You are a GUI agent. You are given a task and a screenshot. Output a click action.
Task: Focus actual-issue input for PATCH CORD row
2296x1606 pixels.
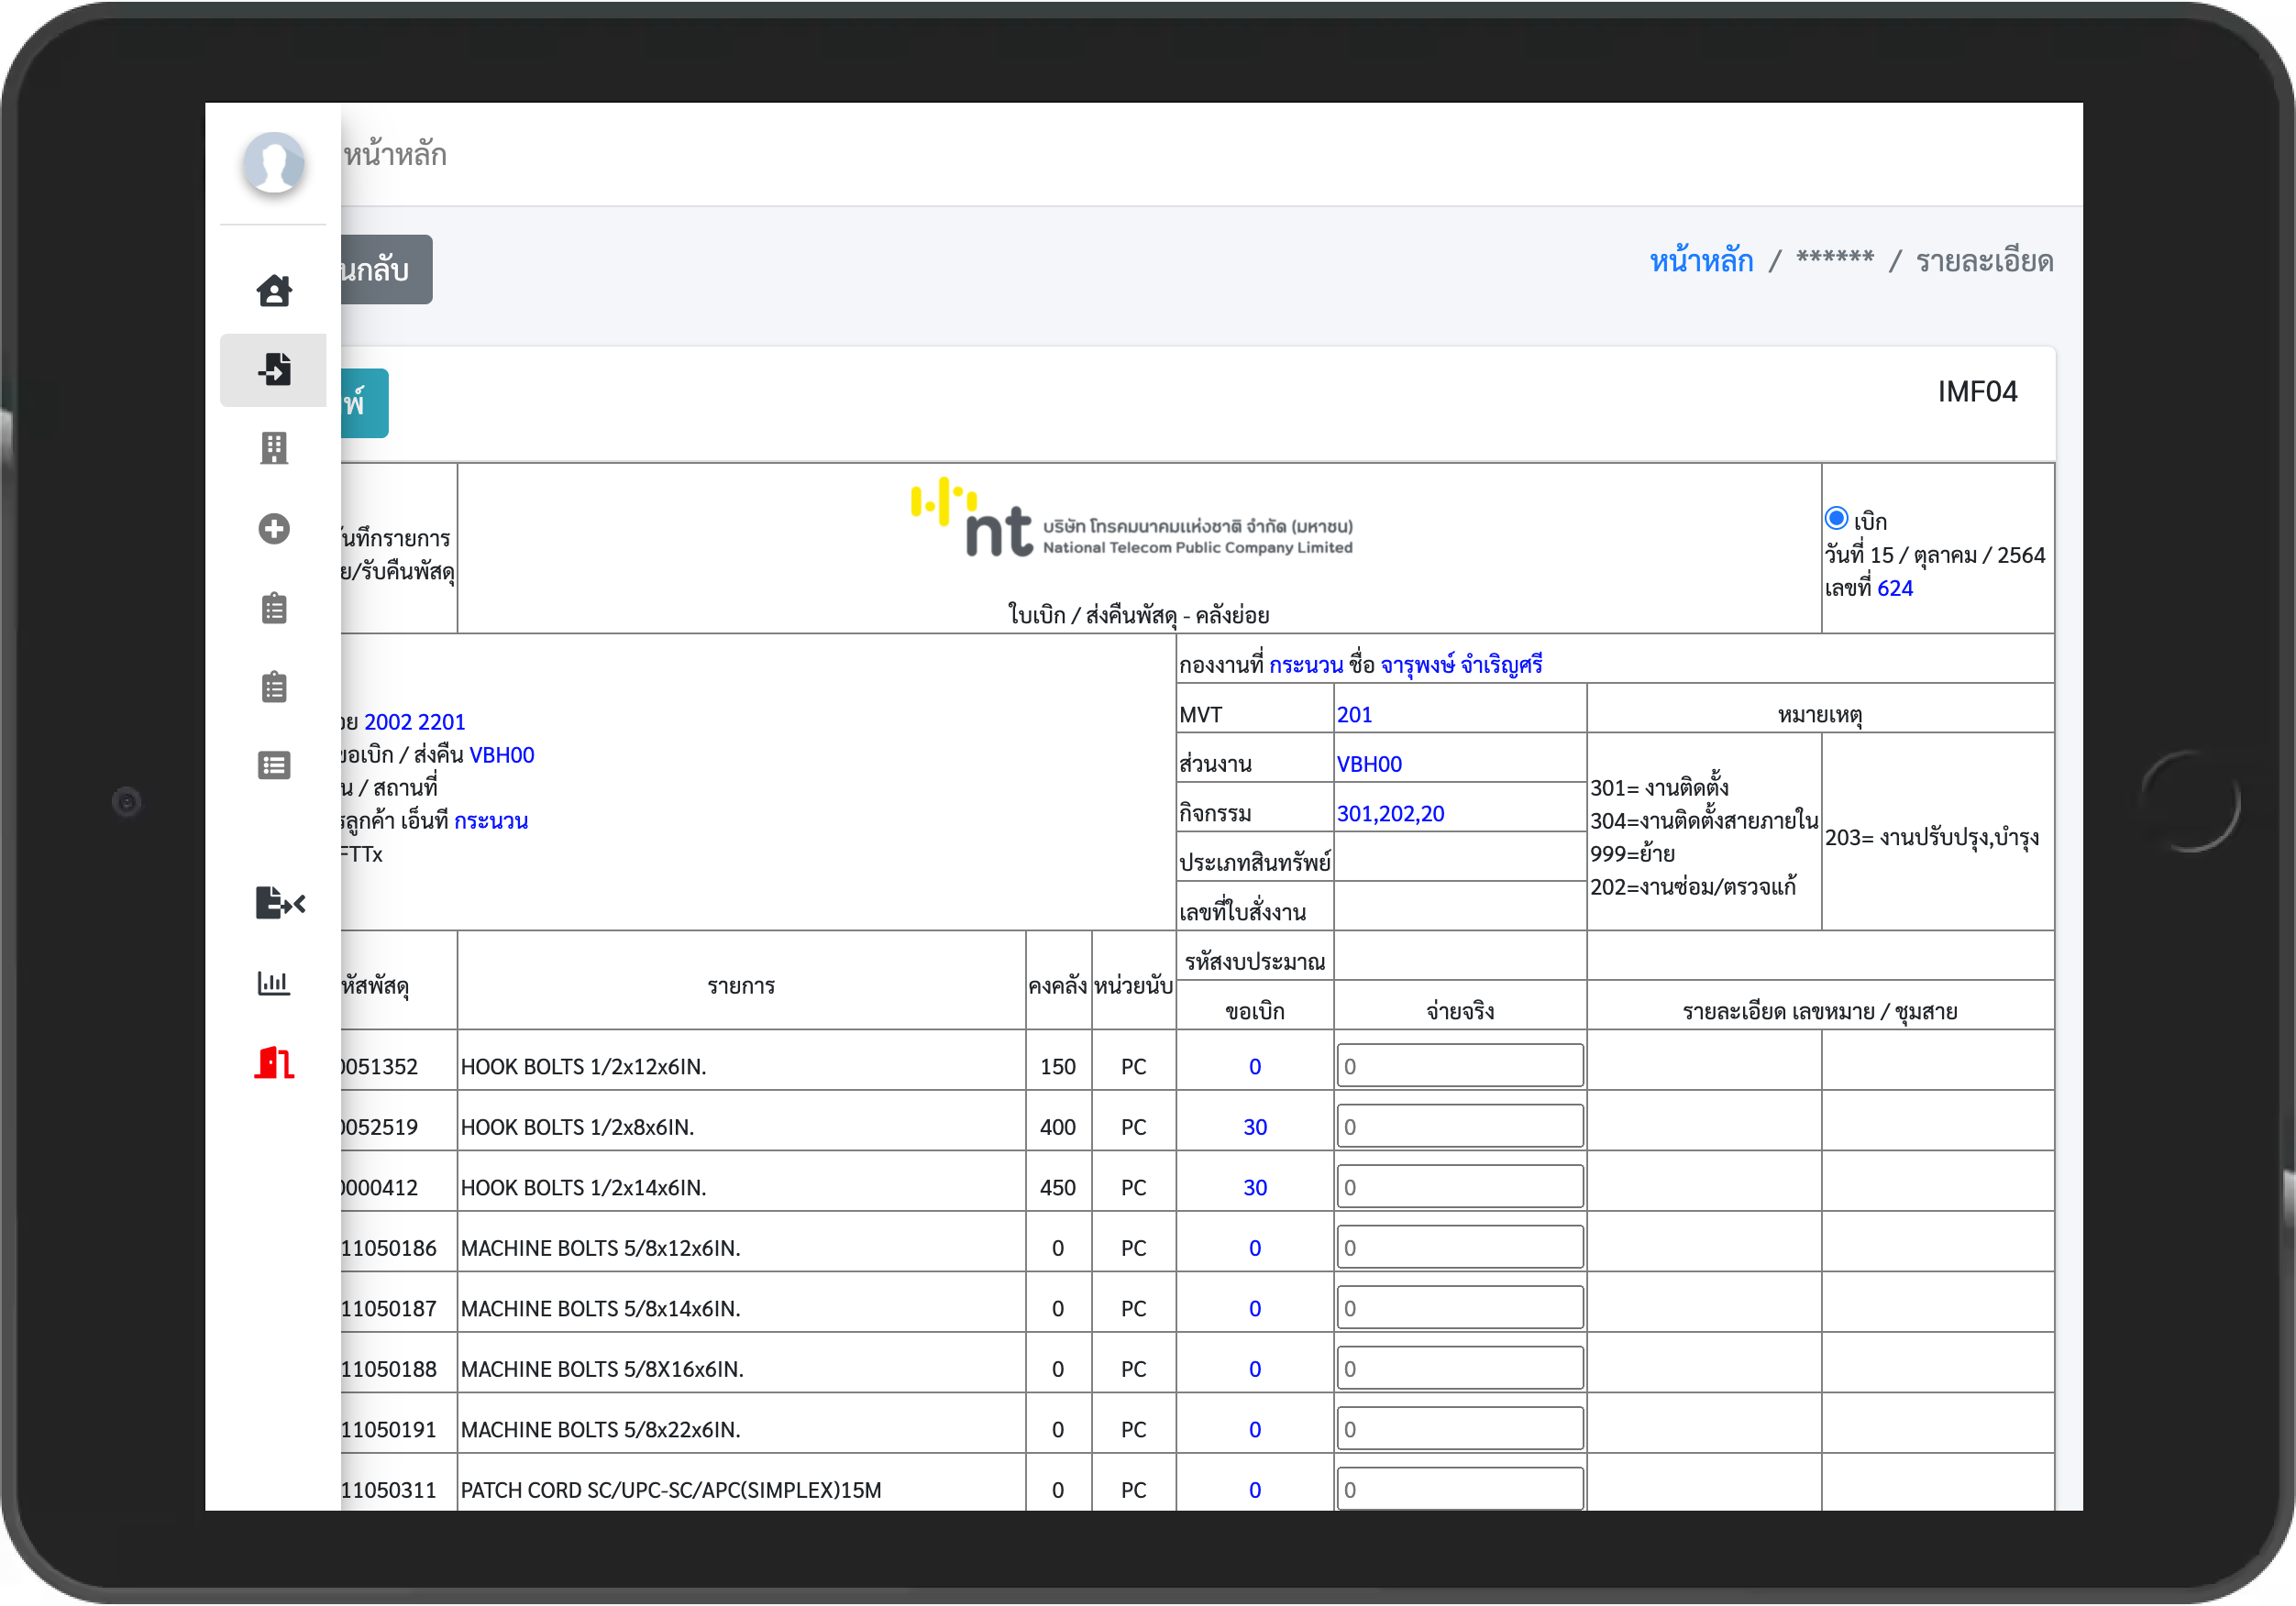pyautogui.click(x=1460, y=1489)
